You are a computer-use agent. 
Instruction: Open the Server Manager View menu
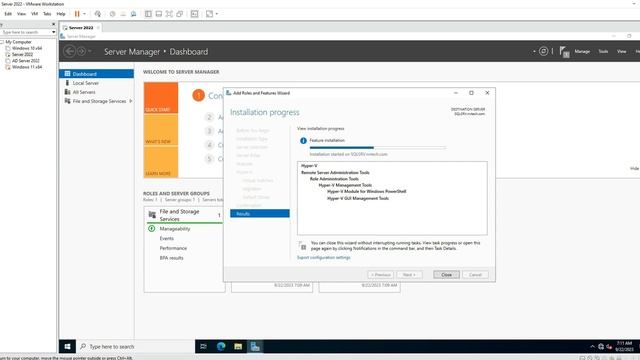[621, 51]
